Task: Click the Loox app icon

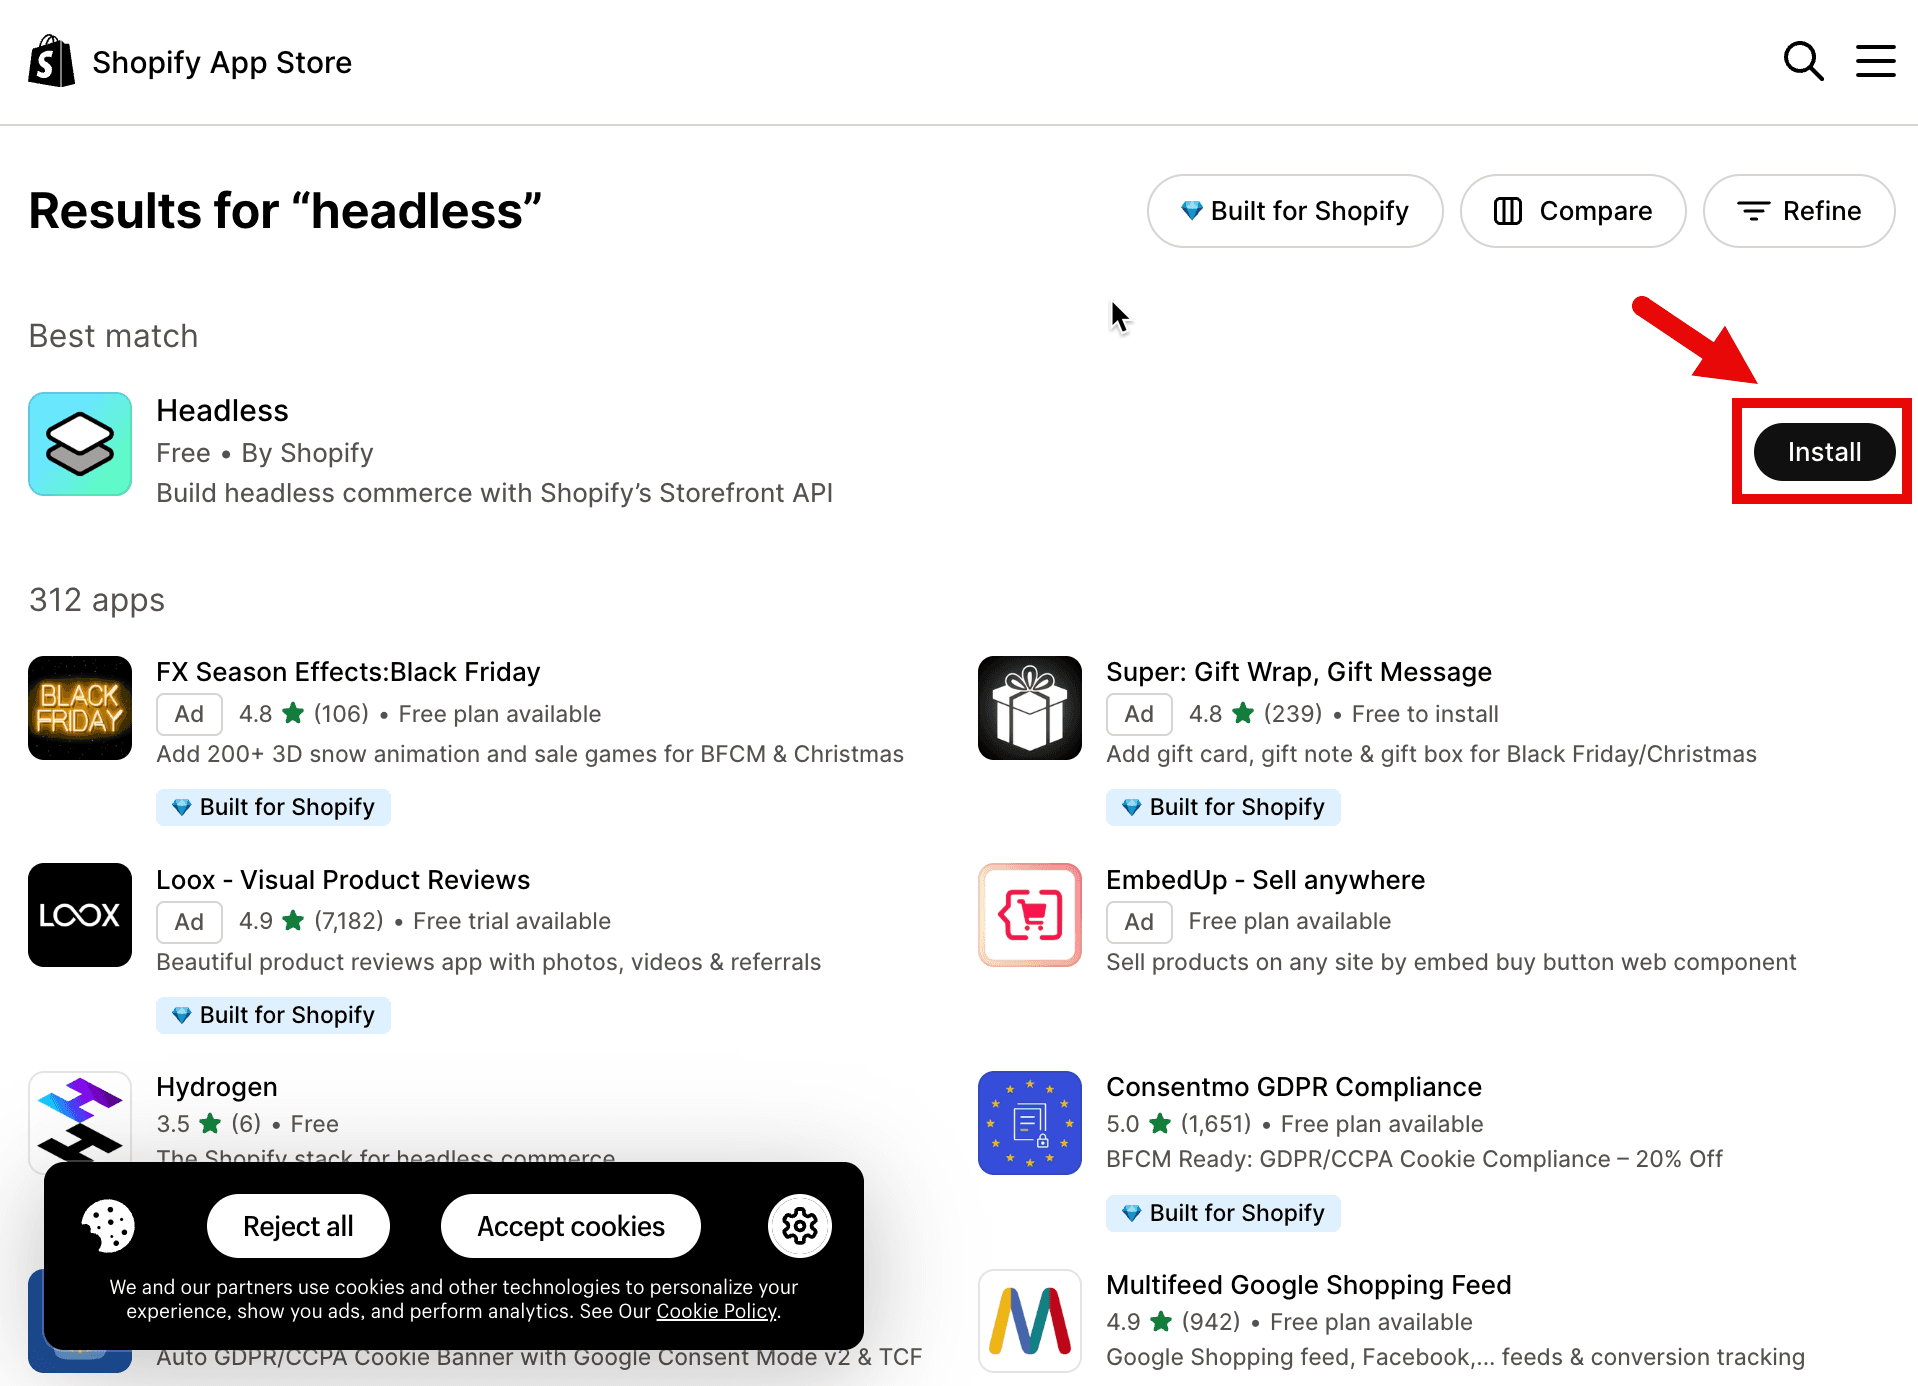Action: coord(79,915)
